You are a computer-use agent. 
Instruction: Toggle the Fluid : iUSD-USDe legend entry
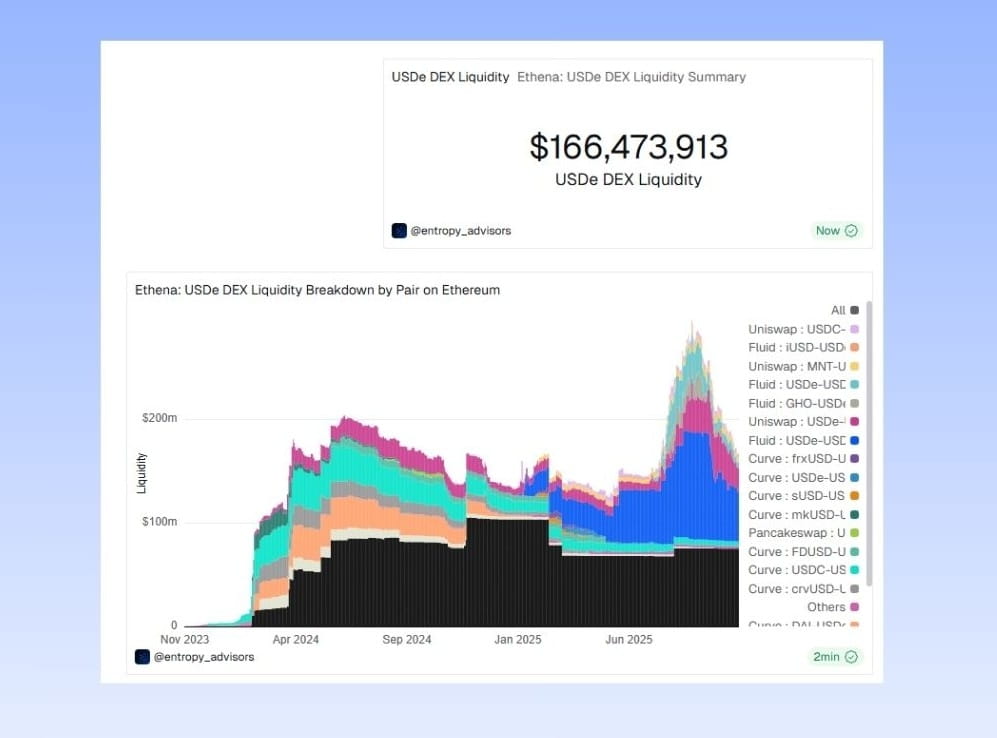point(804,348)
